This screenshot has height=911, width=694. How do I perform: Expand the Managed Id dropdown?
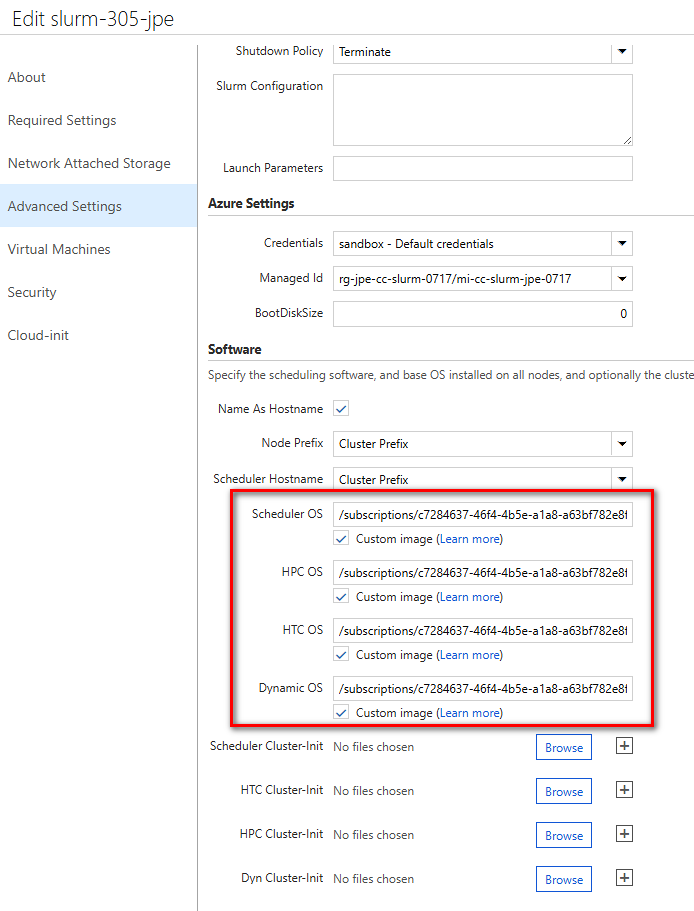[x=621, y=279]
